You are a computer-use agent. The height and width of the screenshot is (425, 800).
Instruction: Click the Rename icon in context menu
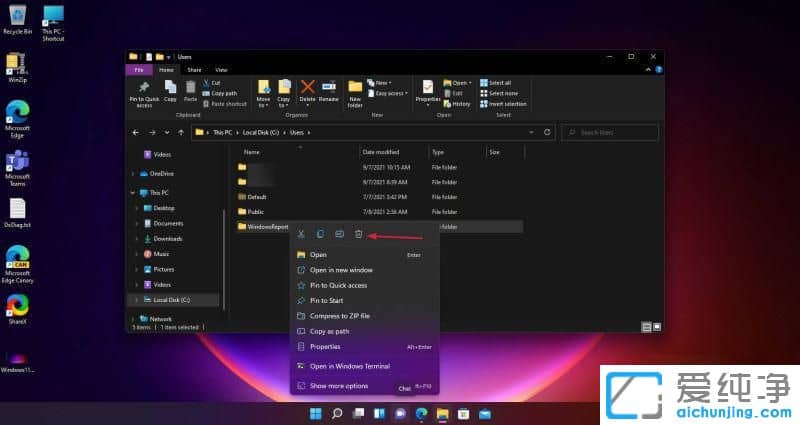(339, 234)
